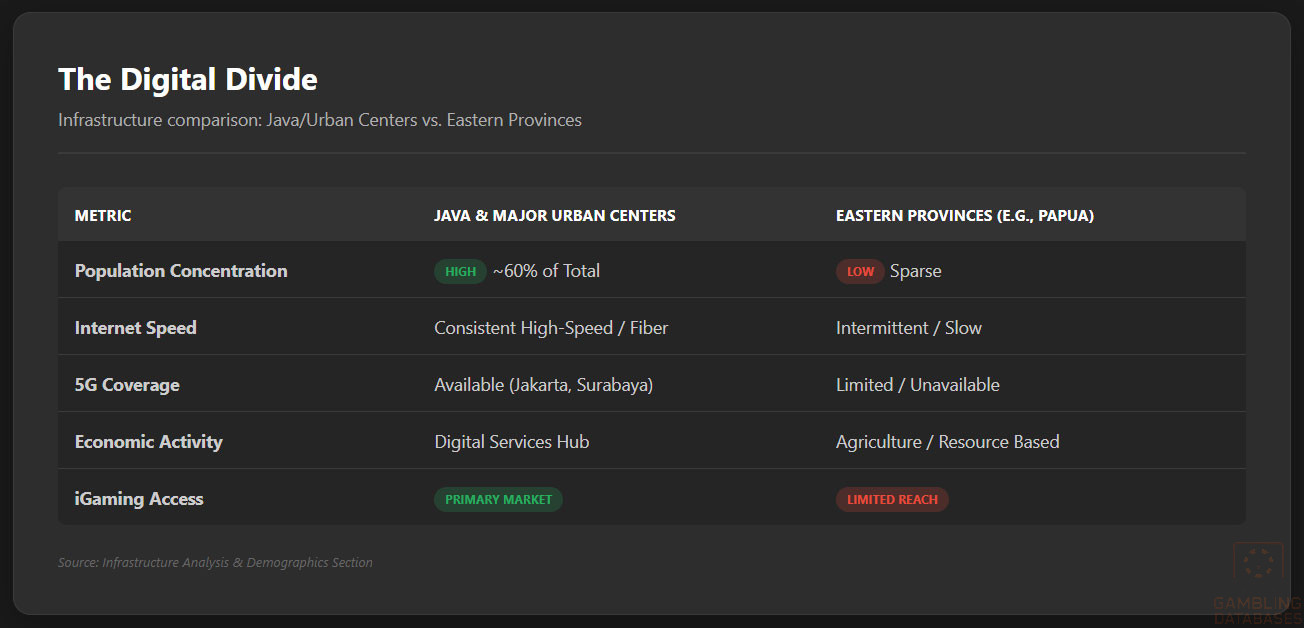
Task: Click the 5G Coverage row label
Action: [127, 385]
